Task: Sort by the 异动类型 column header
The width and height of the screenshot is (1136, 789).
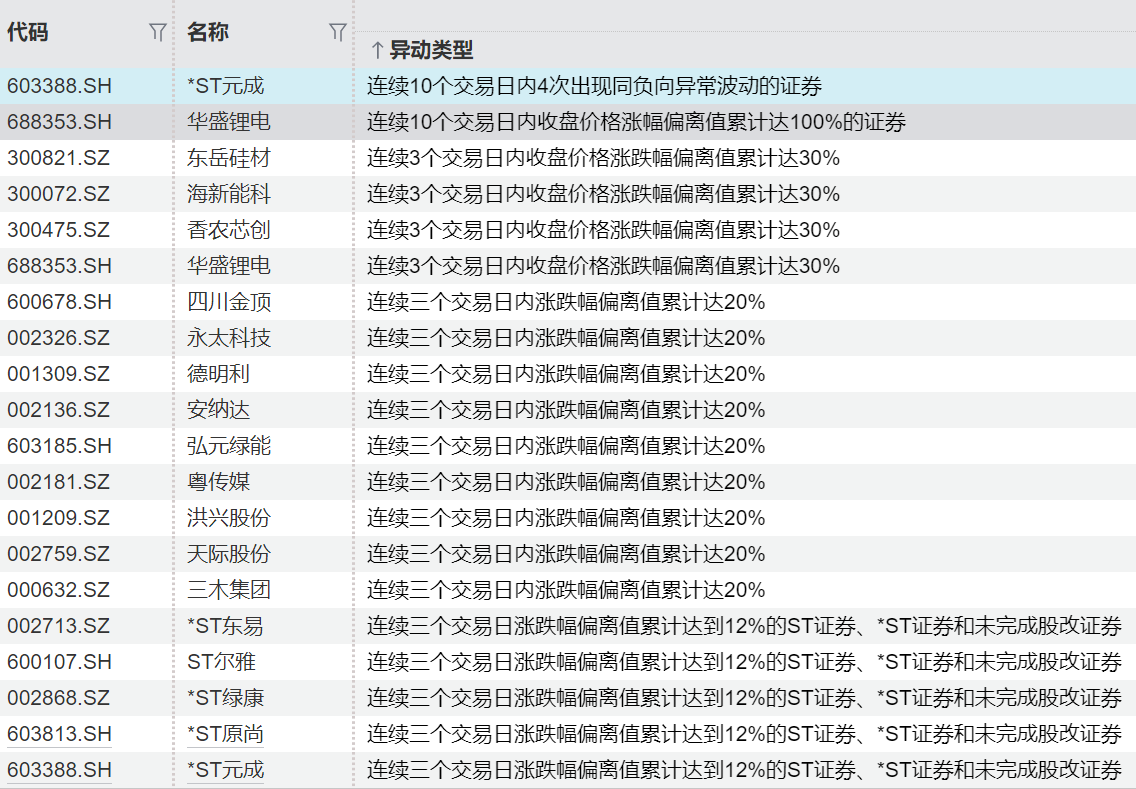Action: tap(431, 50)
